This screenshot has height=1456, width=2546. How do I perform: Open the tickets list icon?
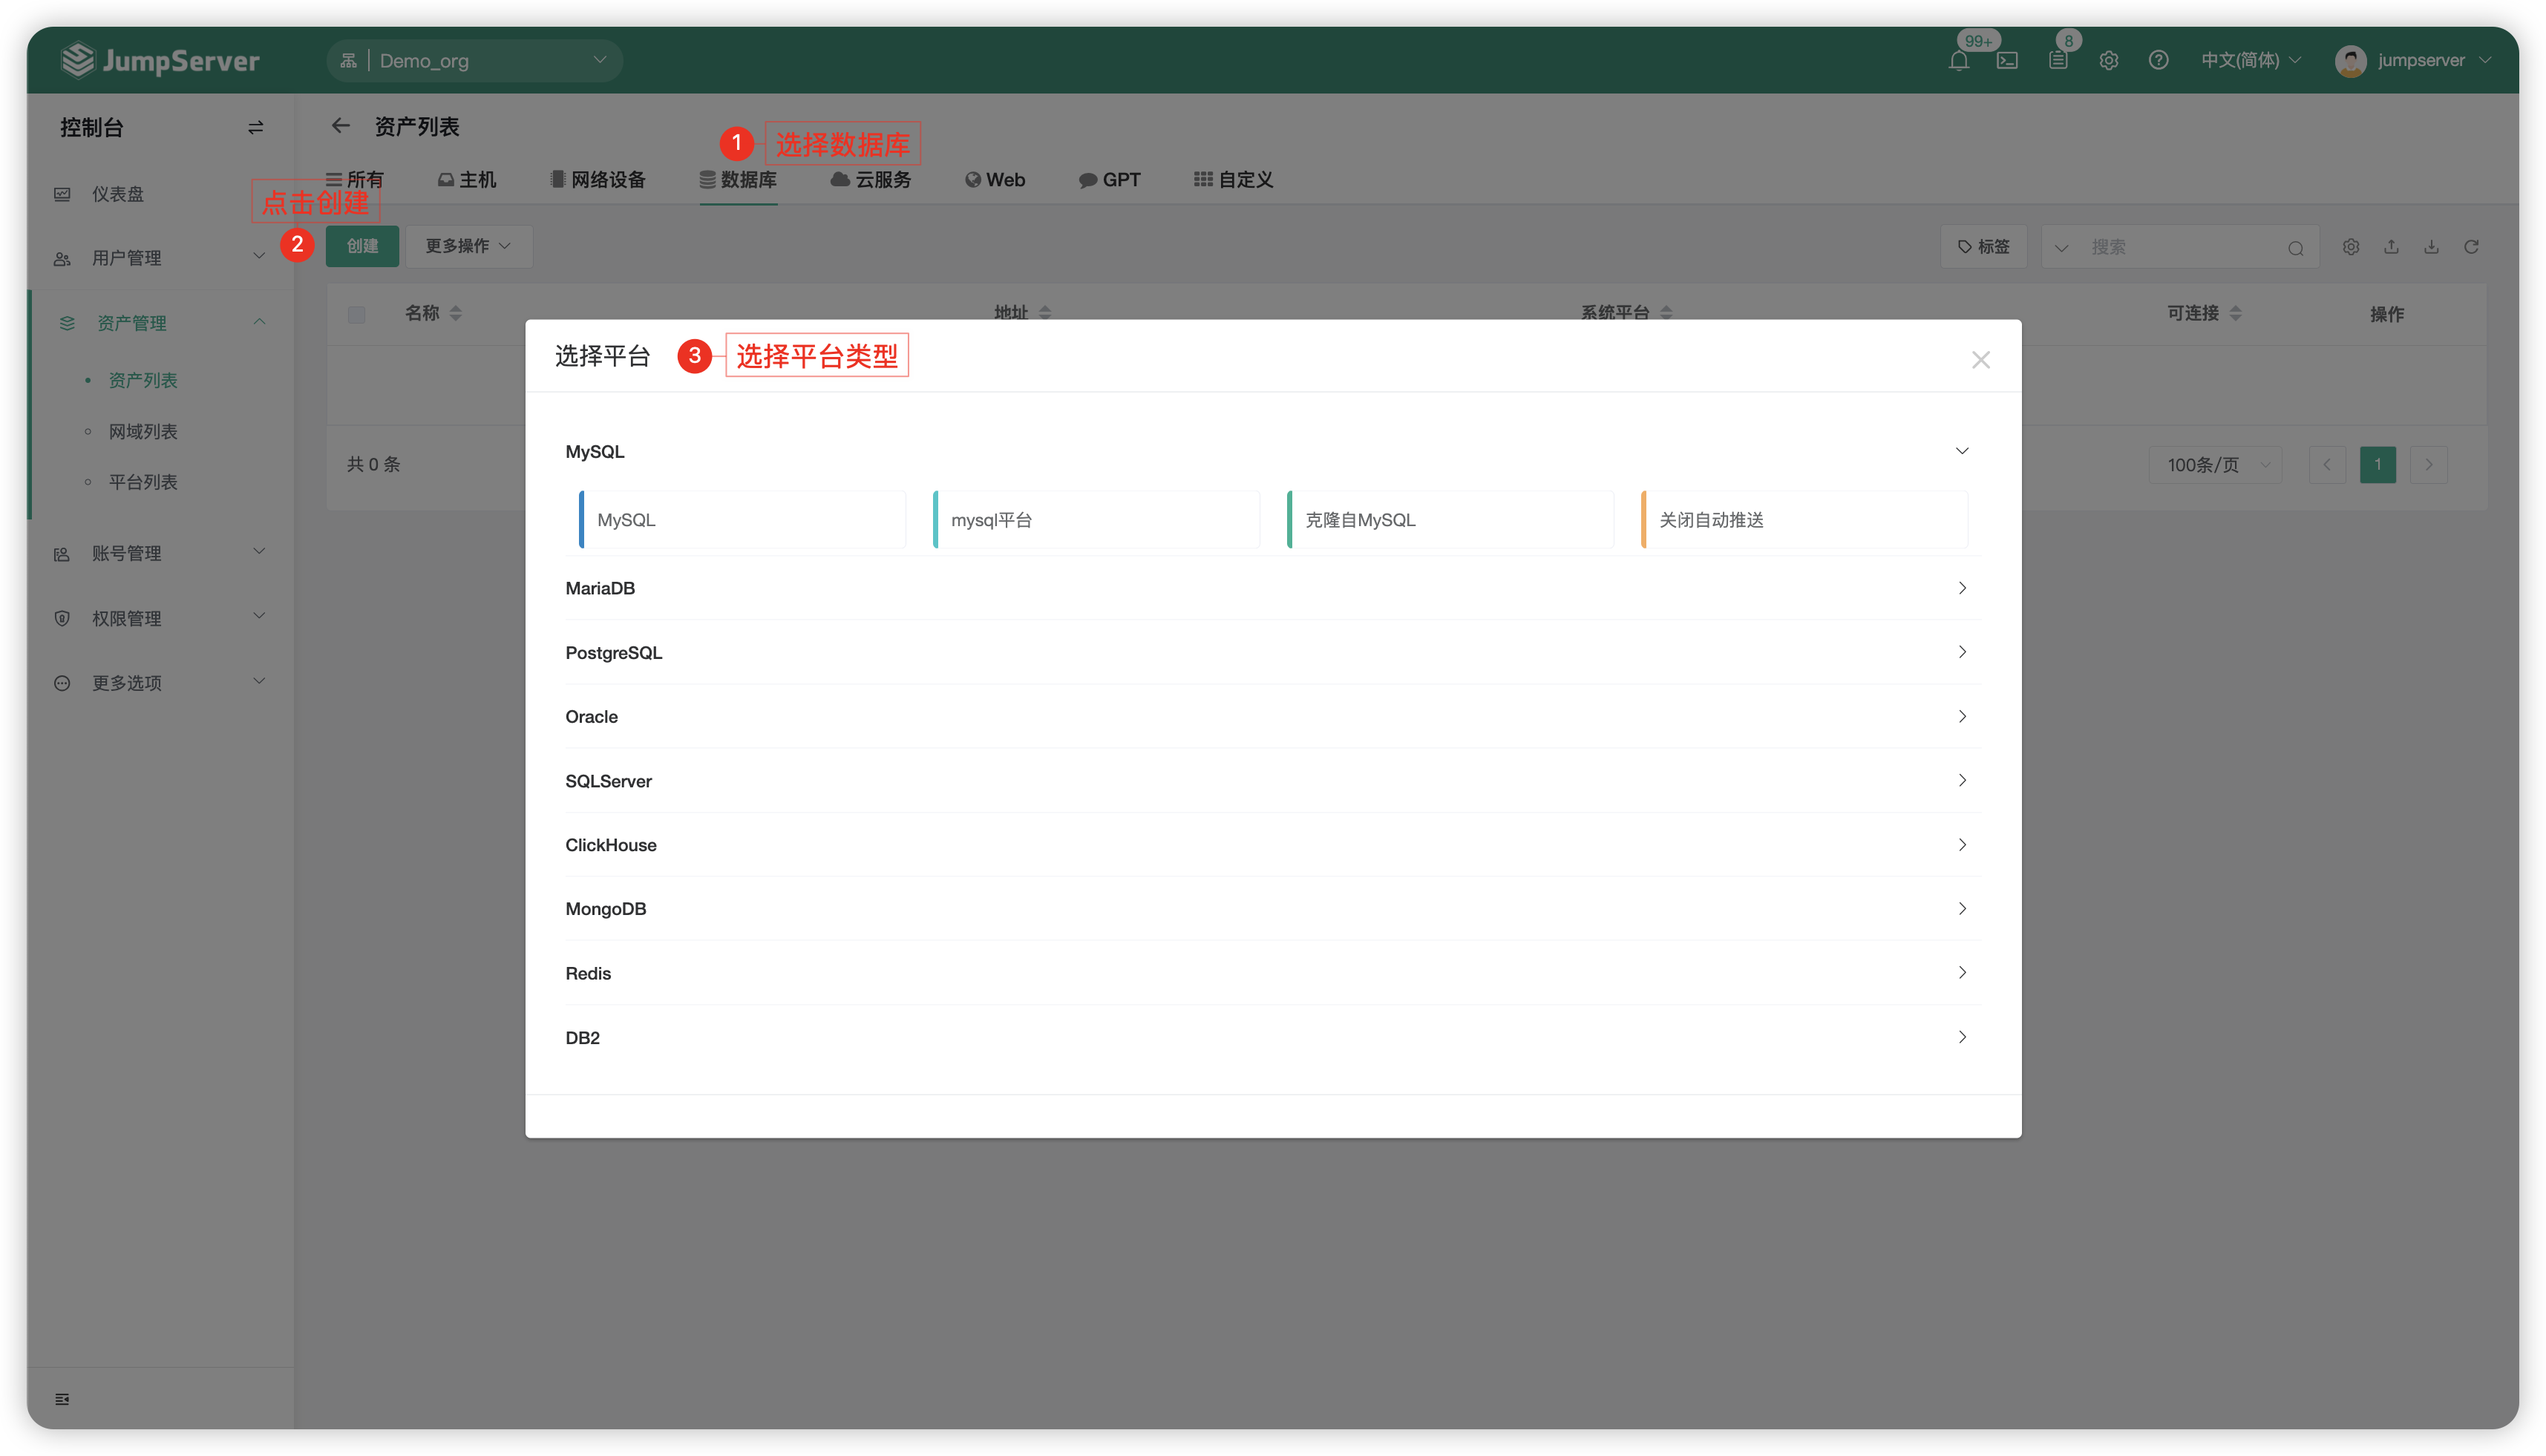pyautogui.click(x=2058, y=60)
